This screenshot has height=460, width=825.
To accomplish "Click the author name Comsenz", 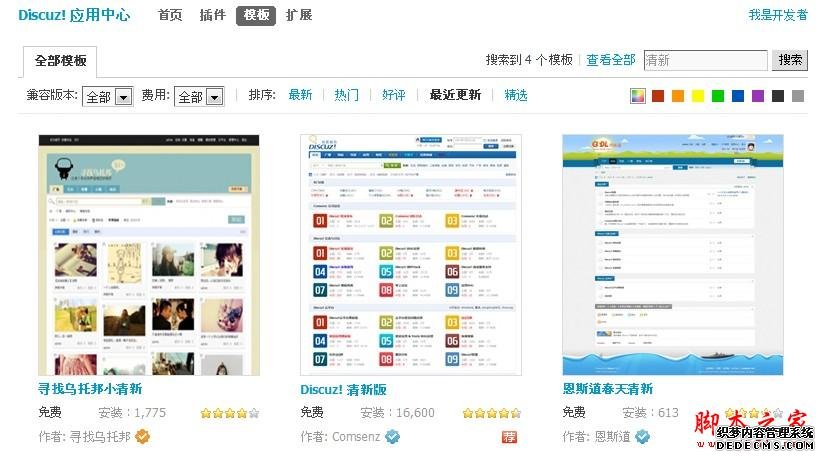I will click(x=356, y=437).
